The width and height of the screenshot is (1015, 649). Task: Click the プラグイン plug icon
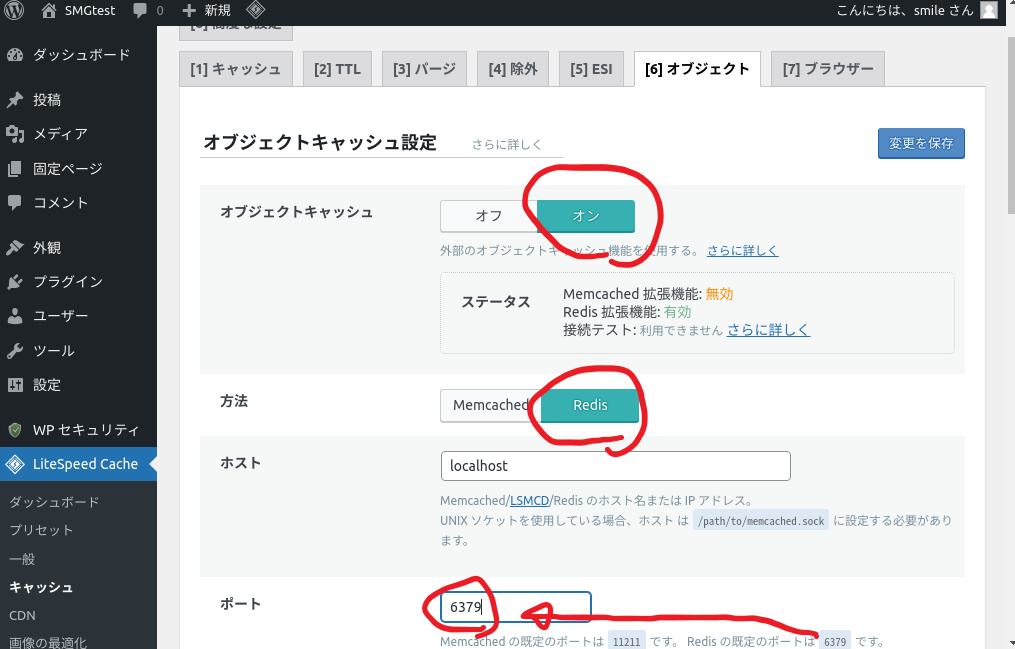(15, 281)
